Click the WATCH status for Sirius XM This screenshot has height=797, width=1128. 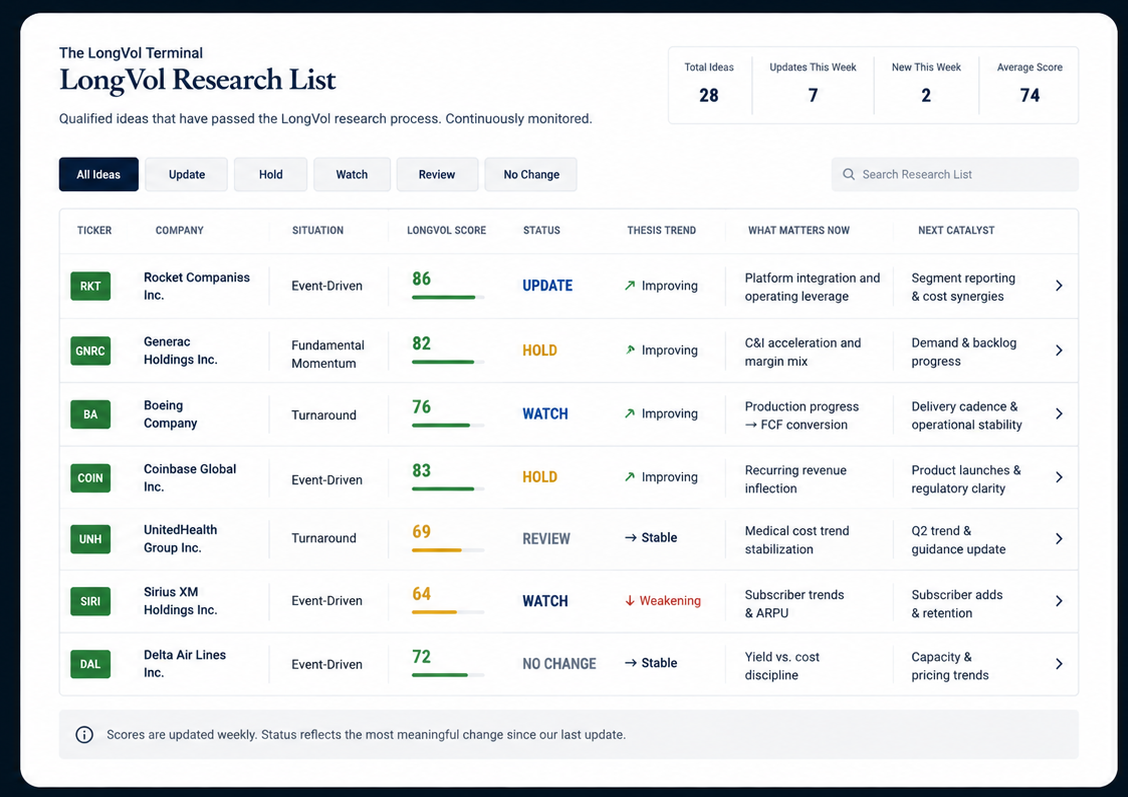point(545,601)
